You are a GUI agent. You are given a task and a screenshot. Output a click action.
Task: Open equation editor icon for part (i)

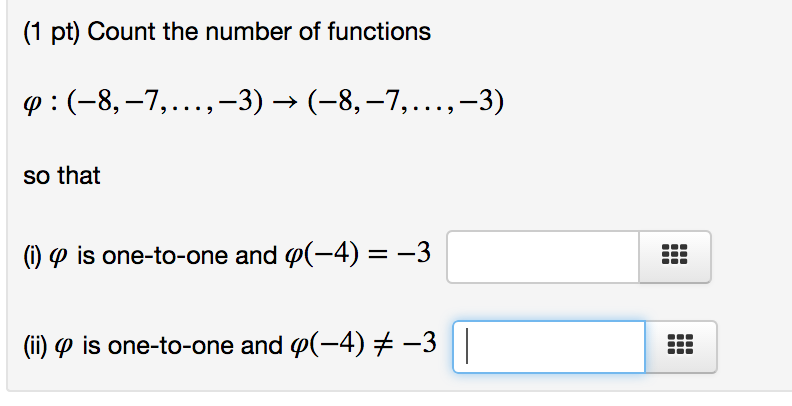pos(673,257)
